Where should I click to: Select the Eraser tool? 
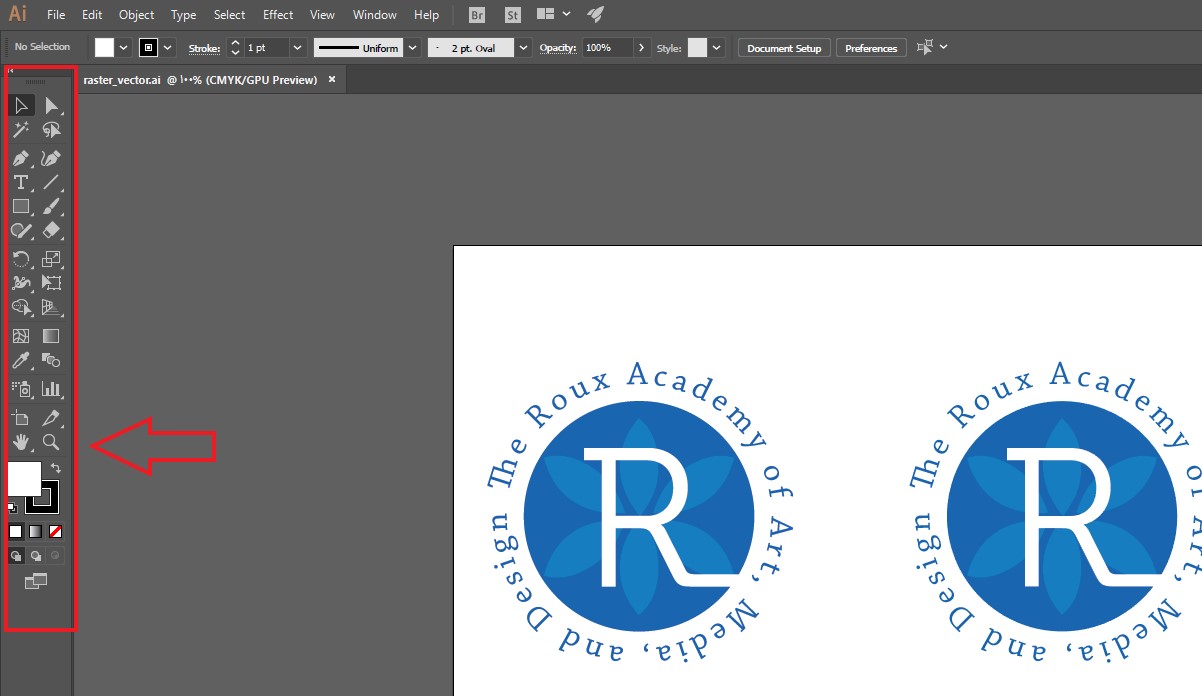coord(52,230)
